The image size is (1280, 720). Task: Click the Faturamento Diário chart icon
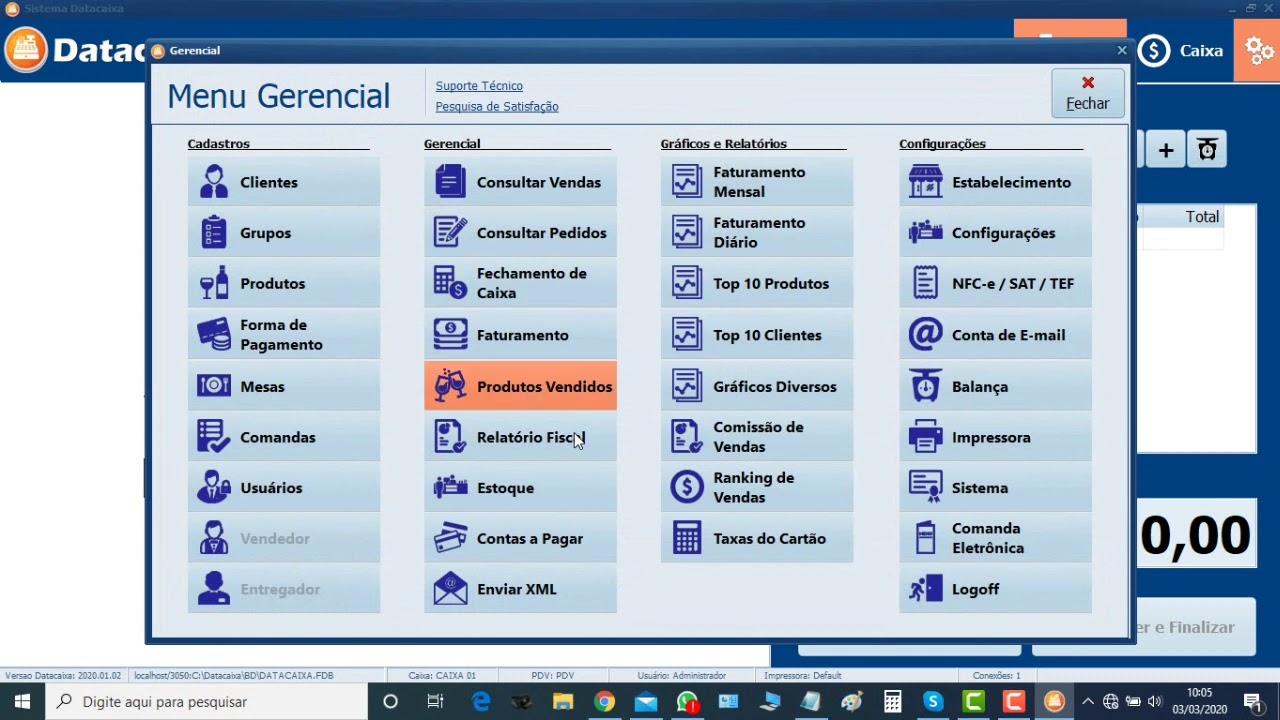pos(687,233)
